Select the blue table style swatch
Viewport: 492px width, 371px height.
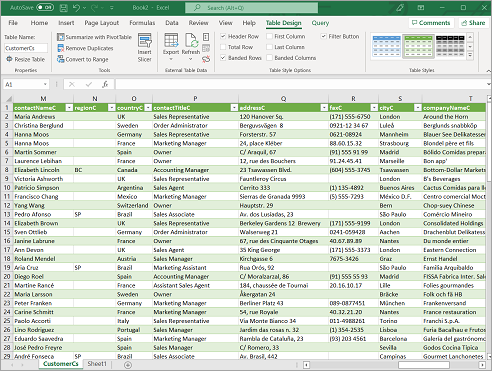click(386, 46)
